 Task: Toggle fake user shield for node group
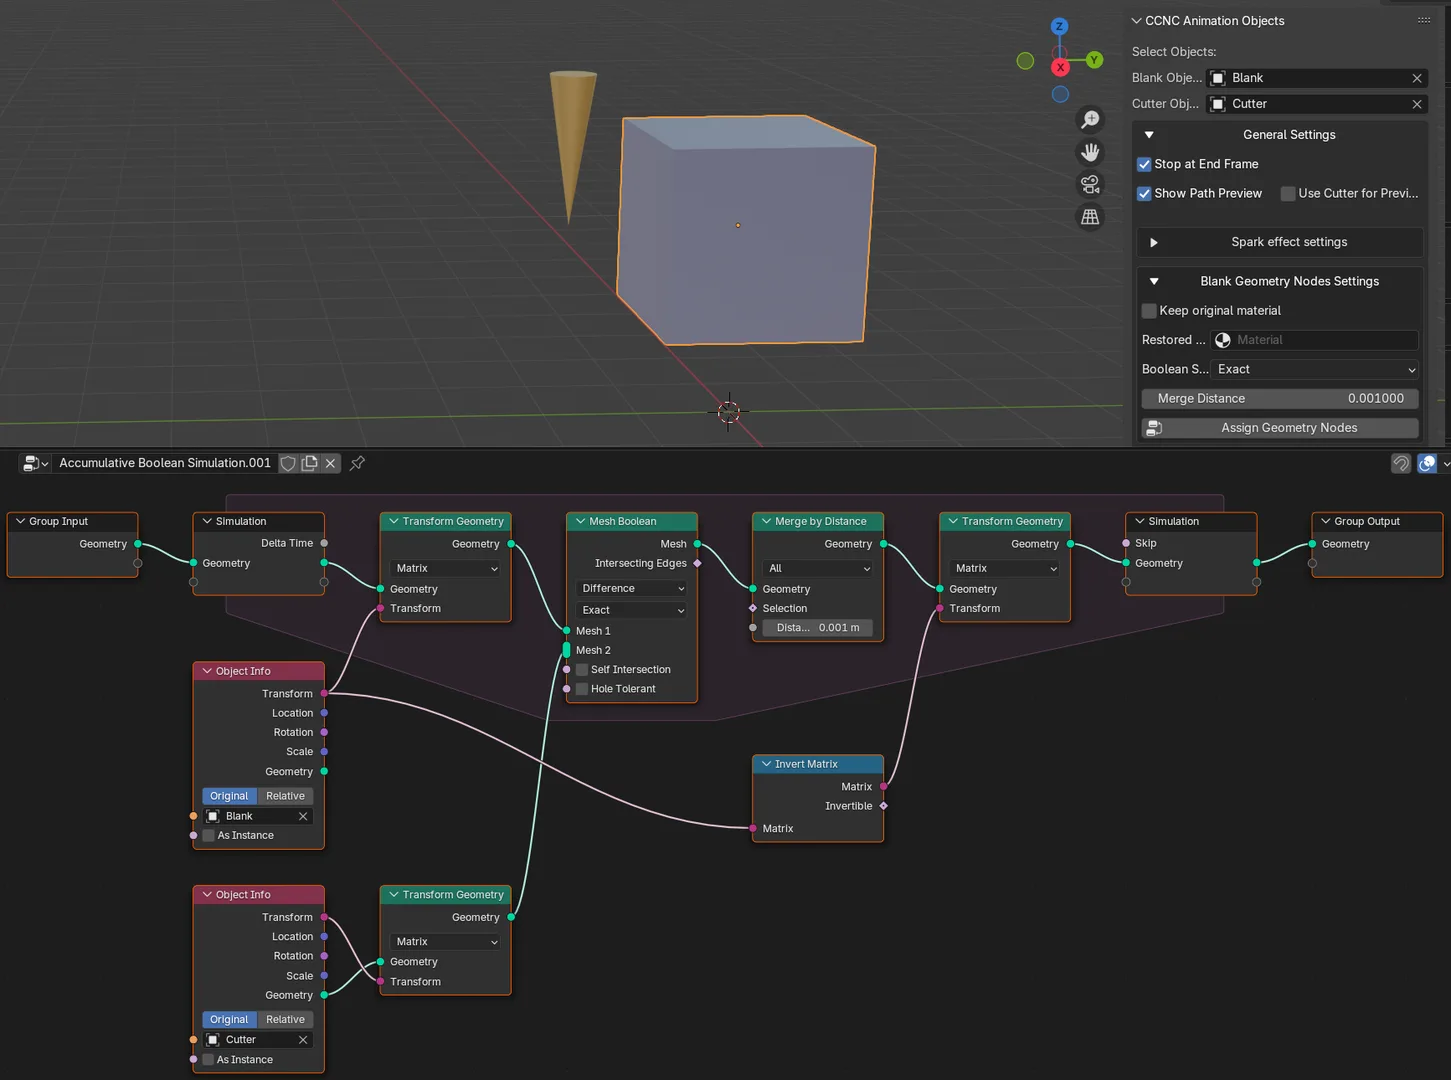(x=288, y=463)
